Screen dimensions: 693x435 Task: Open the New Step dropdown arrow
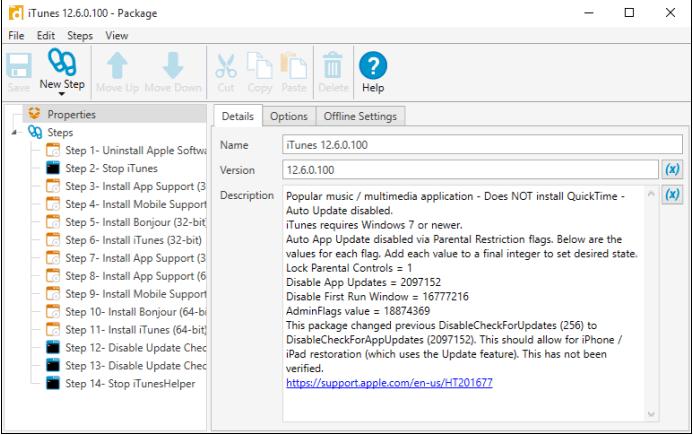click(62, 94)
